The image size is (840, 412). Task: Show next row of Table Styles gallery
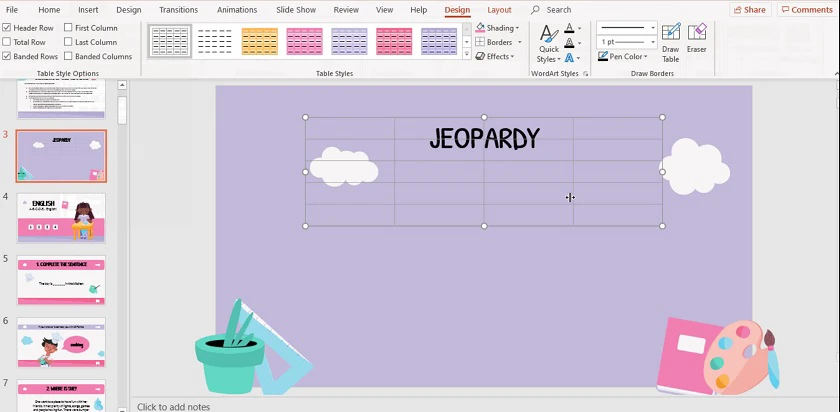(467, 42)
